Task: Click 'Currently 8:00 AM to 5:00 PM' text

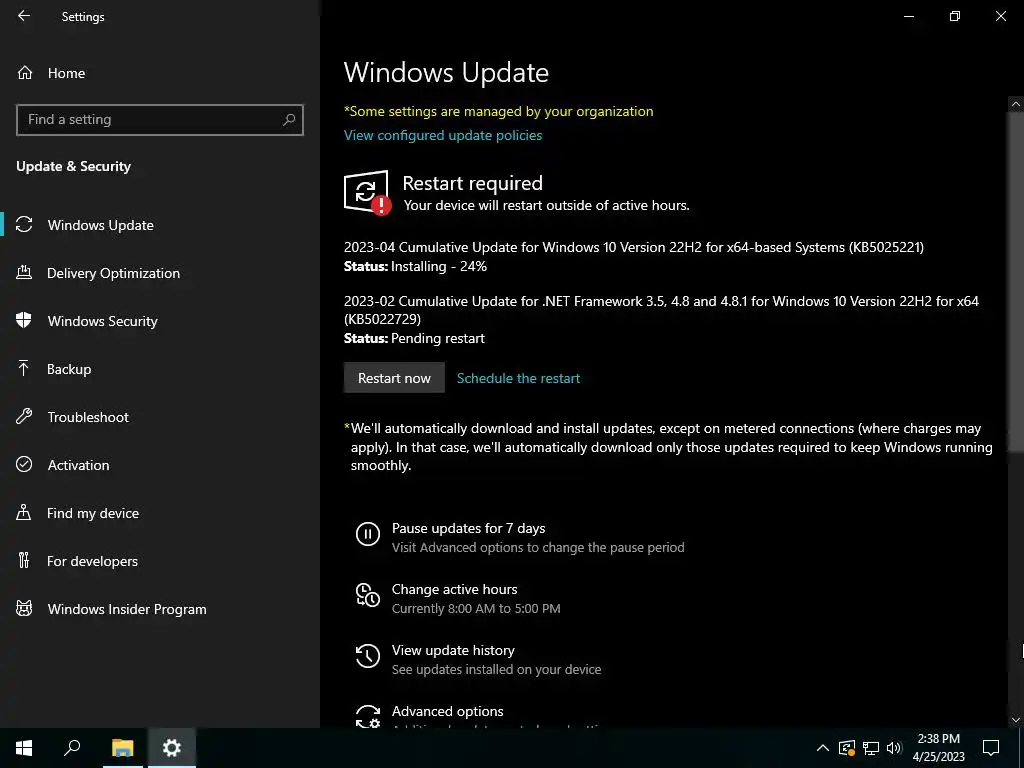Action: coord(476,608)
